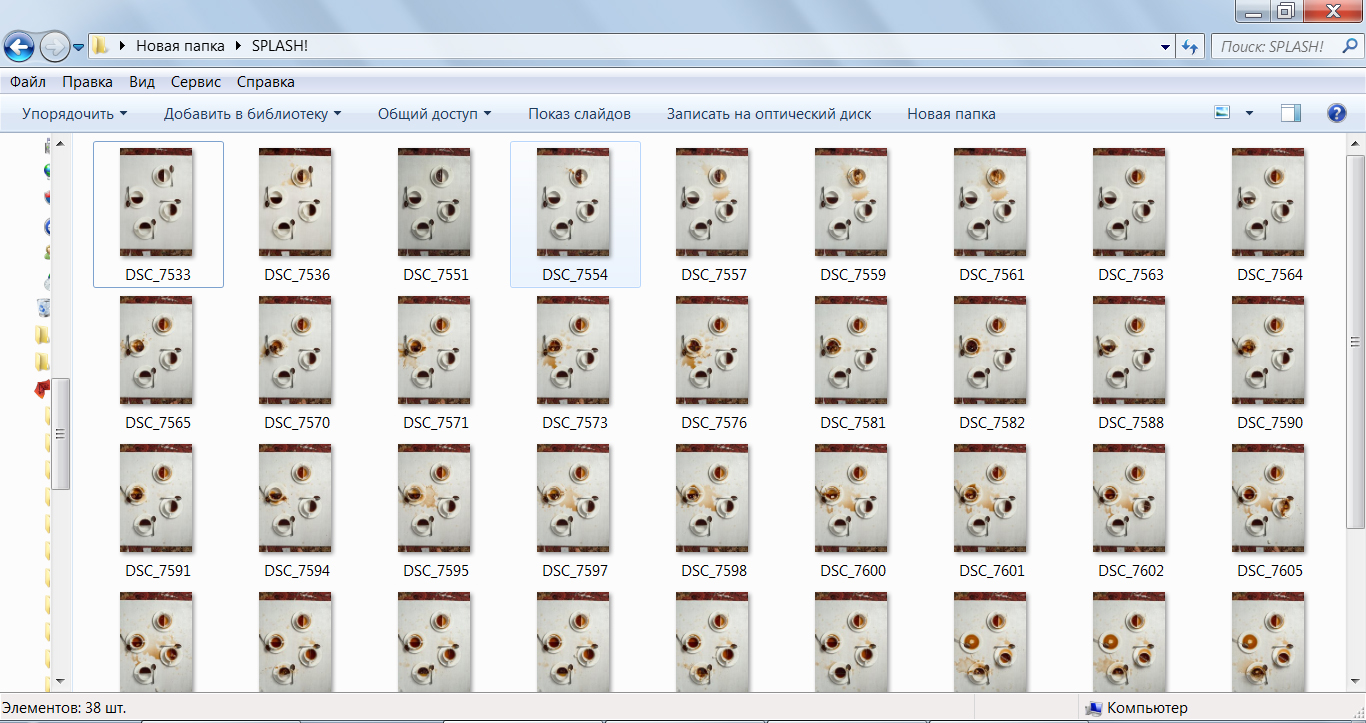The image size is (1366, 723).
Task: Create folder with Новая папка toolbar button
Action: 951,114
